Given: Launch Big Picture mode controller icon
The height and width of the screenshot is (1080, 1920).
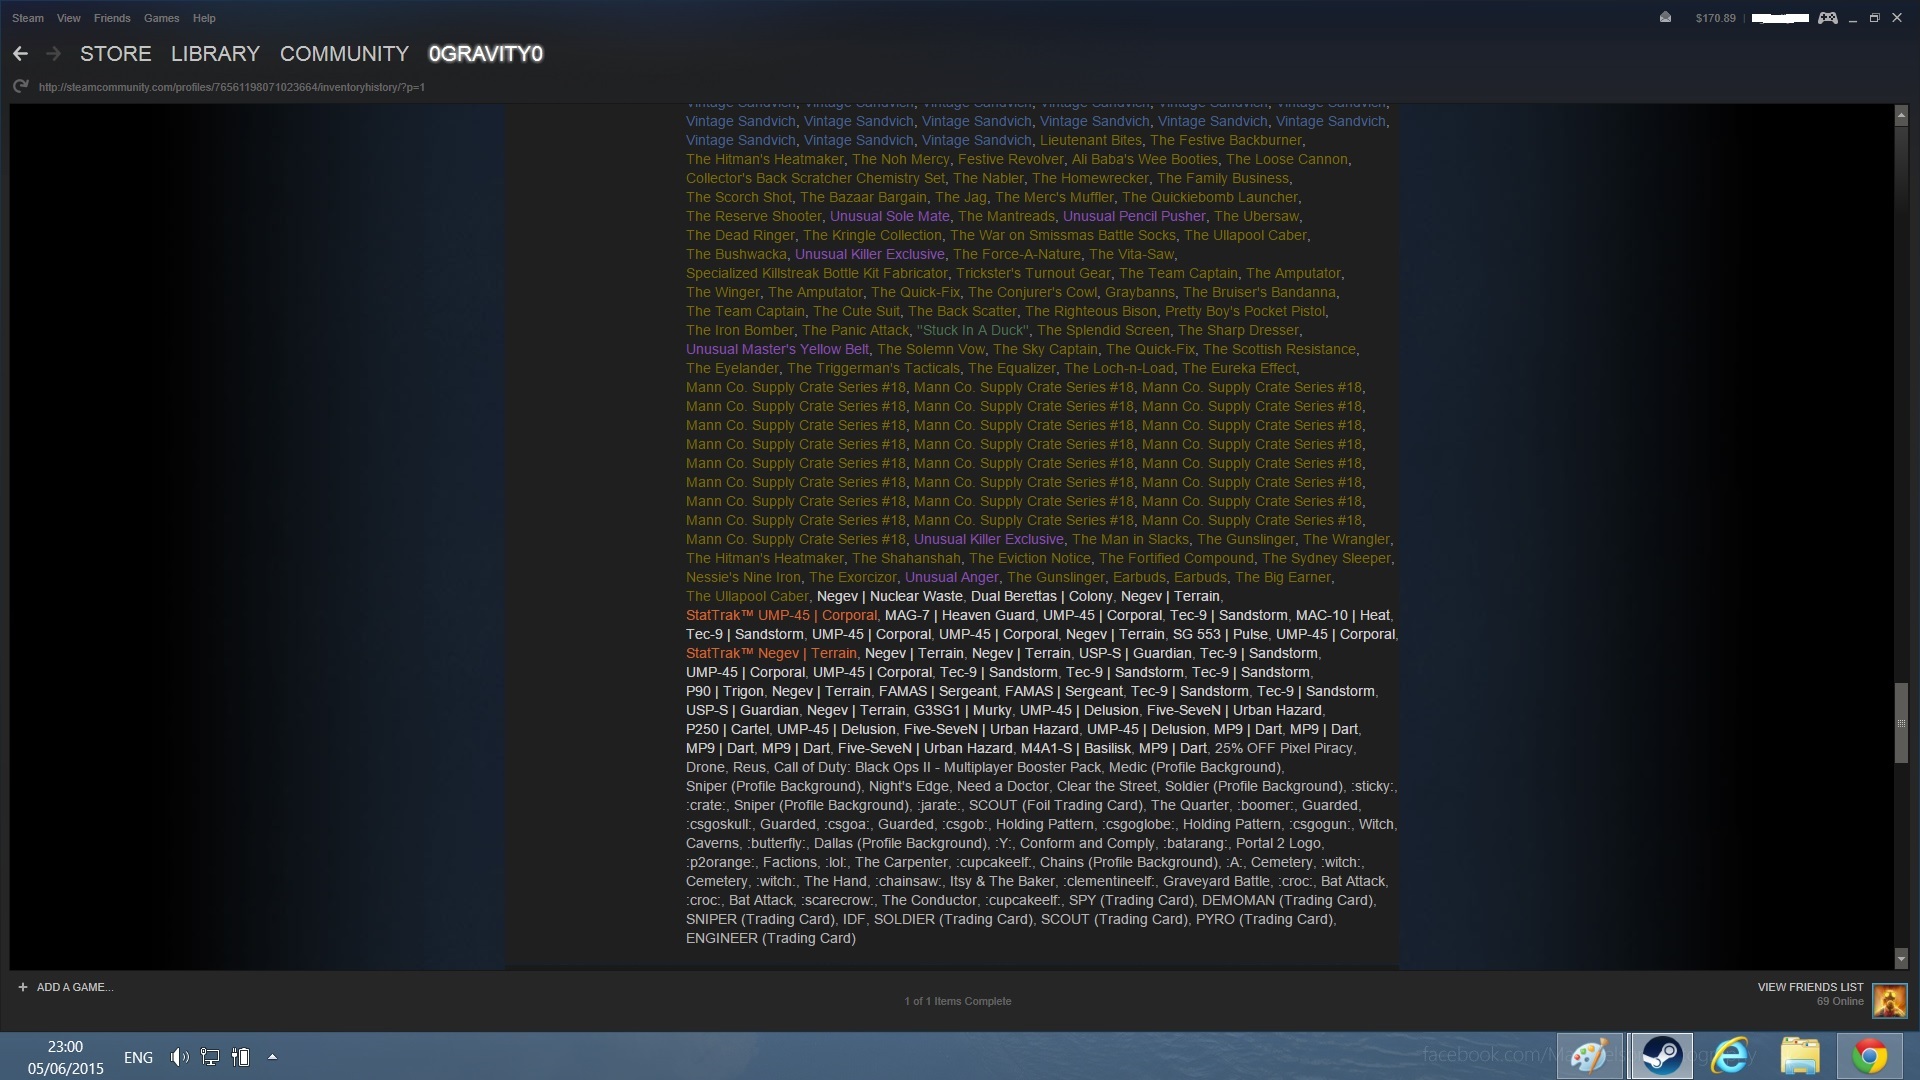Looking at the screenshot, I should tap(1827, 18).
